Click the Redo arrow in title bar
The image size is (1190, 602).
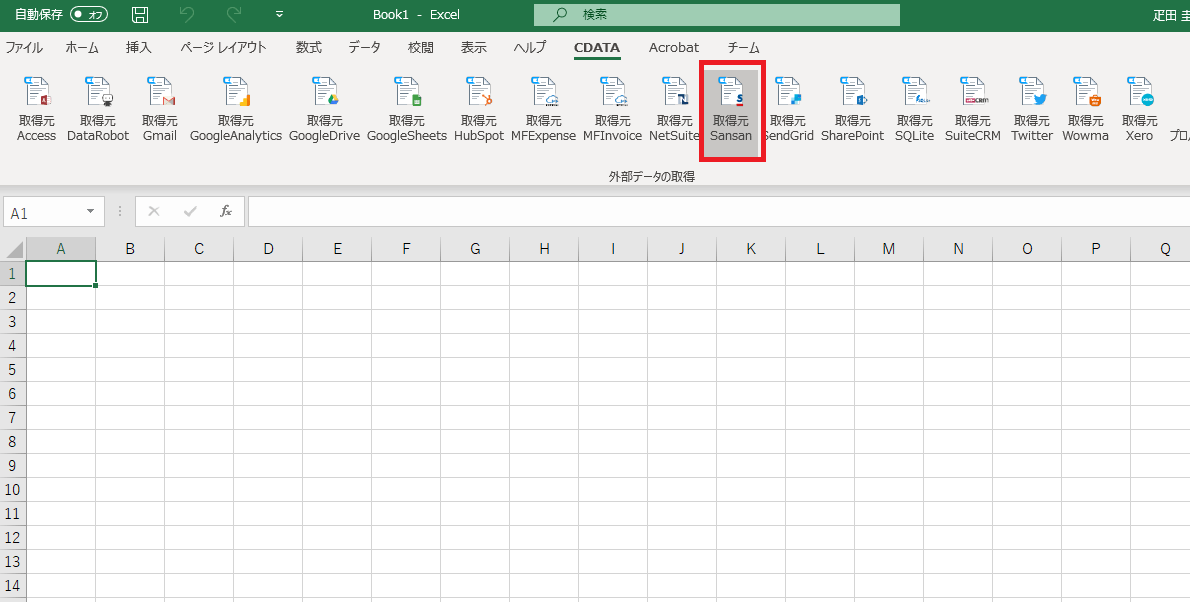point(234,14)
